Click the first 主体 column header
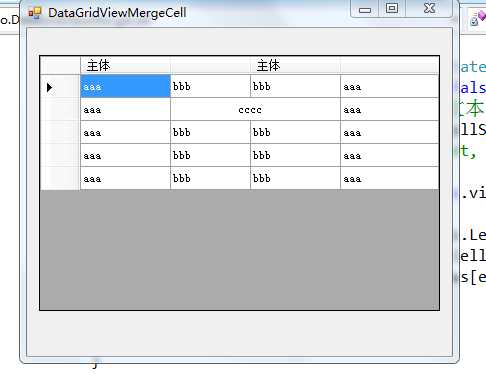The height and width of the screenshot is (374, 486). click(125, 65)
